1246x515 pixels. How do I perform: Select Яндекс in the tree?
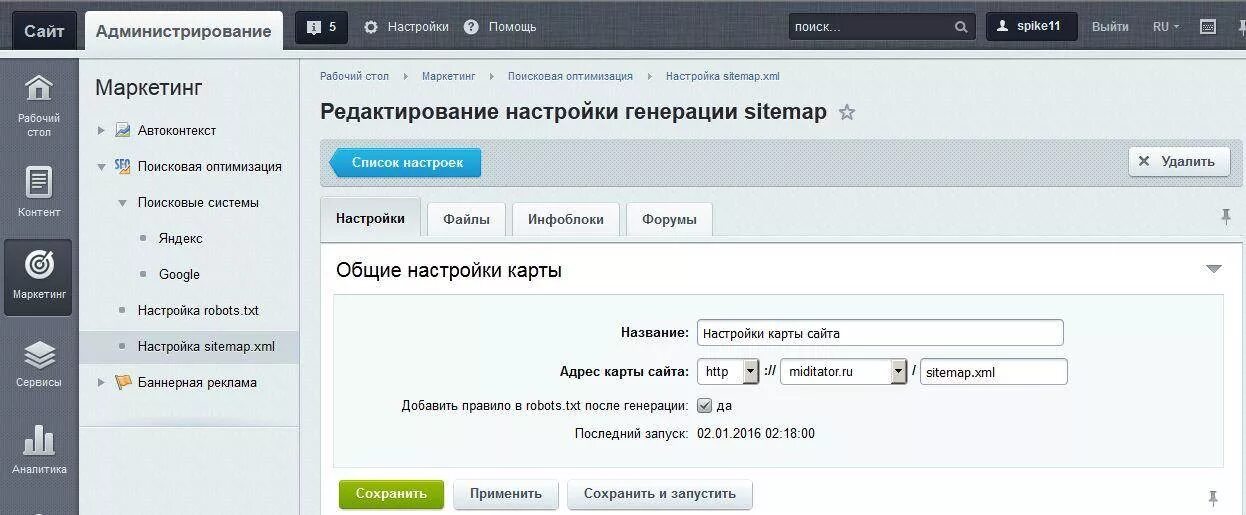pyautogui.click(x=180, y=238)
